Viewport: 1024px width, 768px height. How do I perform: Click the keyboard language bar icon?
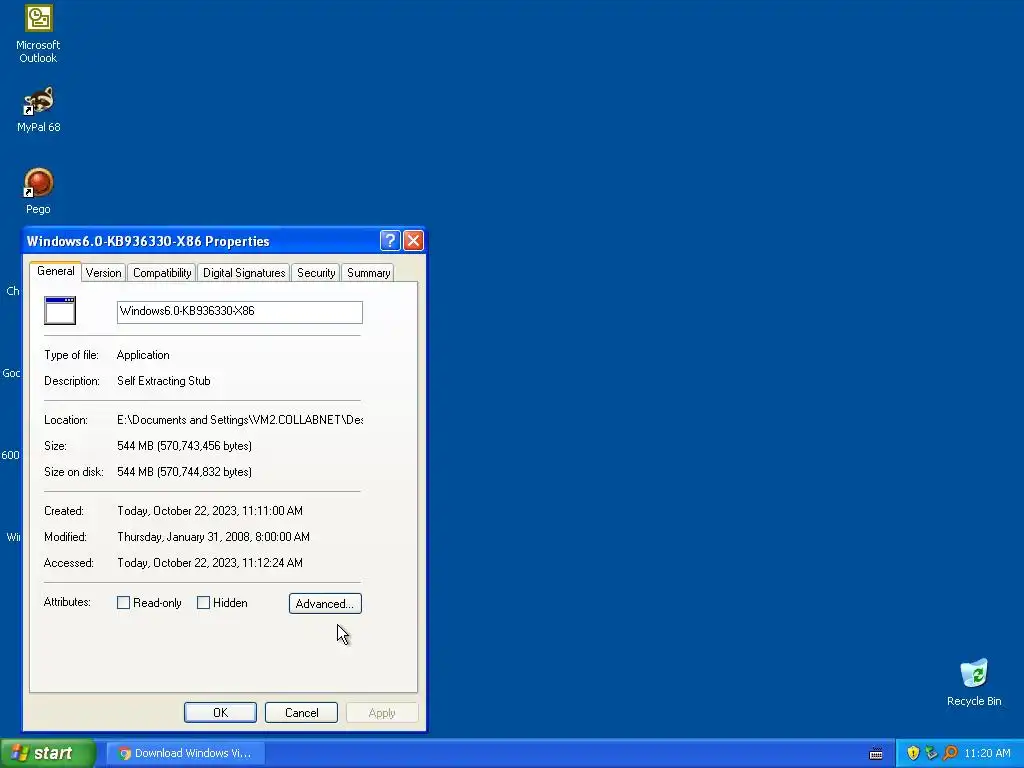click(x=876, y=754)
